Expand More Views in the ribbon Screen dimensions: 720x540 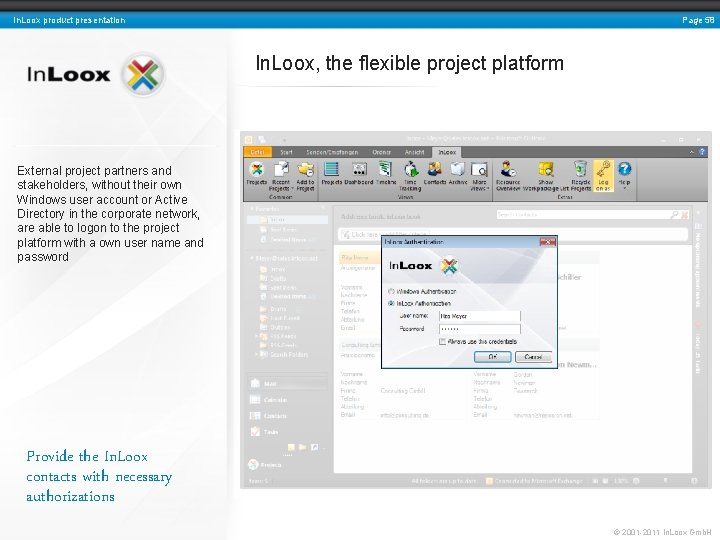pos(479,176)
